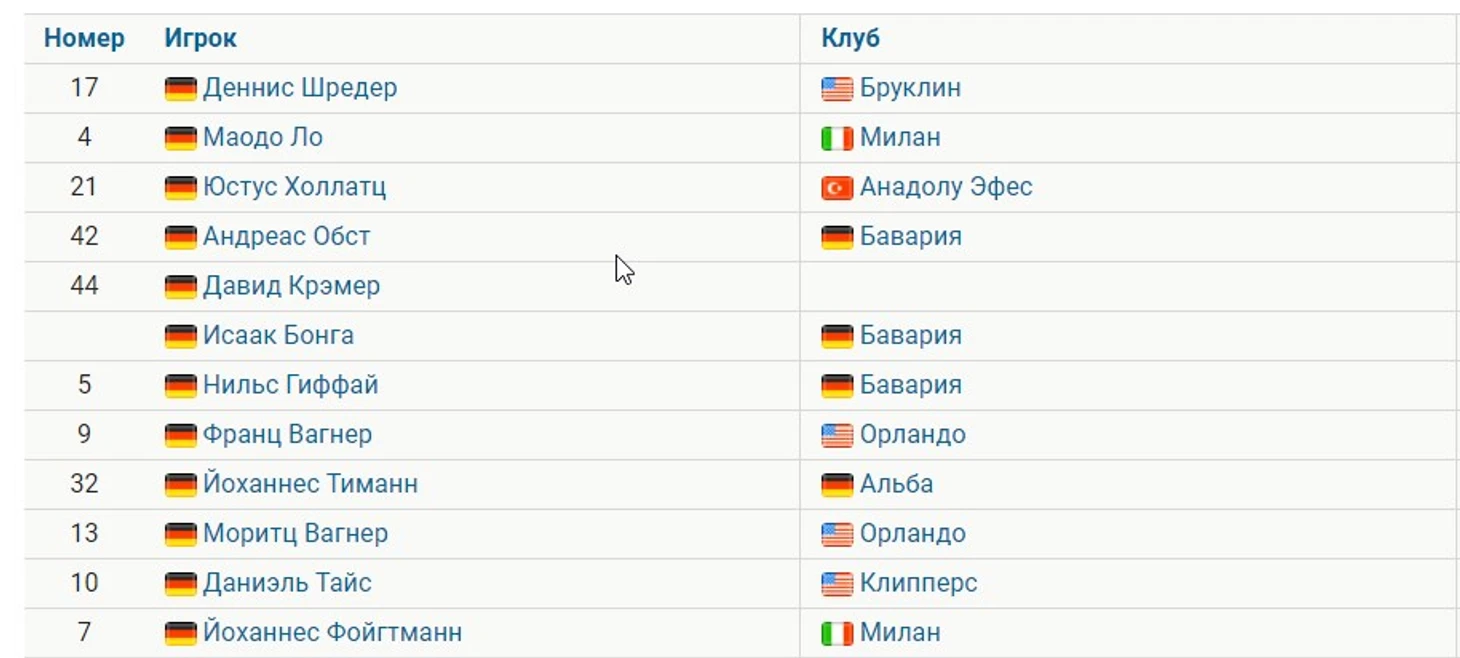This screenshot has height=658, width=1460.
Task: Open Мориц Вагнер player link
Action: (x=295, y=533)
